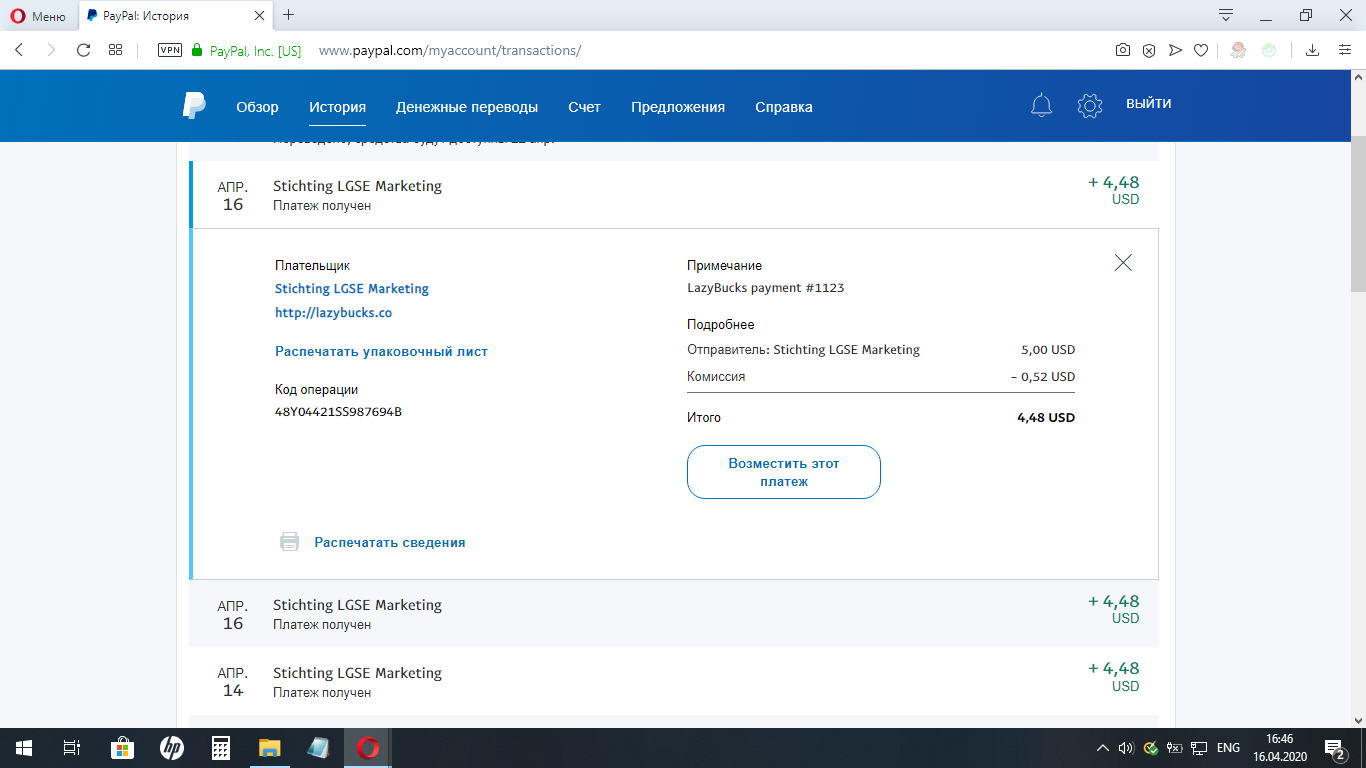Take a snapshot with the camera icon

point(1123,50)
